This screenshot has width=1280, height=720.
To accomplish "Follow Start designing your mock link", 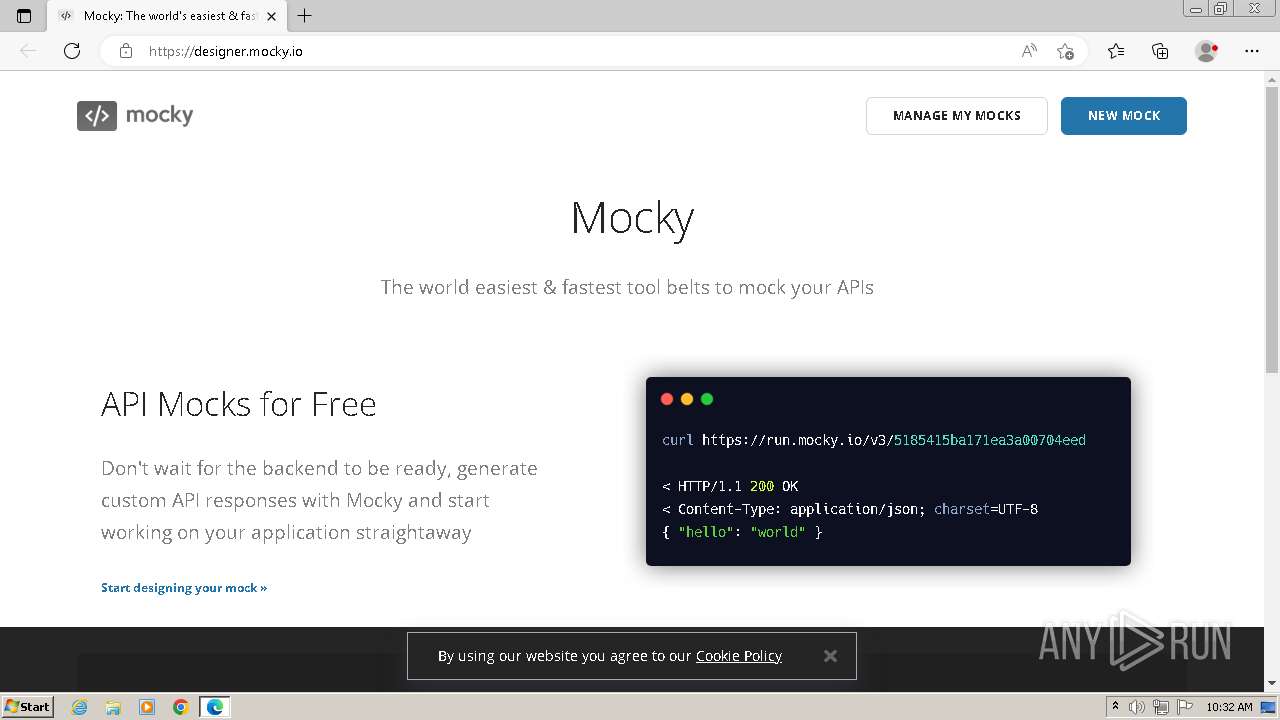I will click(184, 588).
